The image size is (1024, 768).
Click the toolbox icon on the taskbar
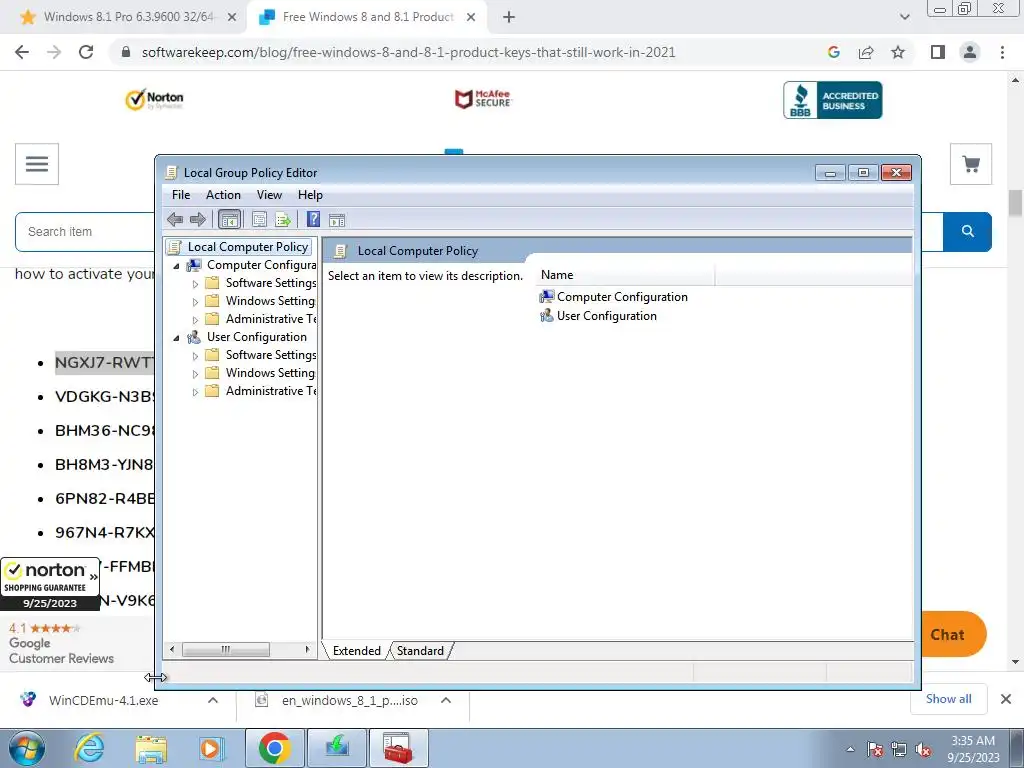point(398,748)
